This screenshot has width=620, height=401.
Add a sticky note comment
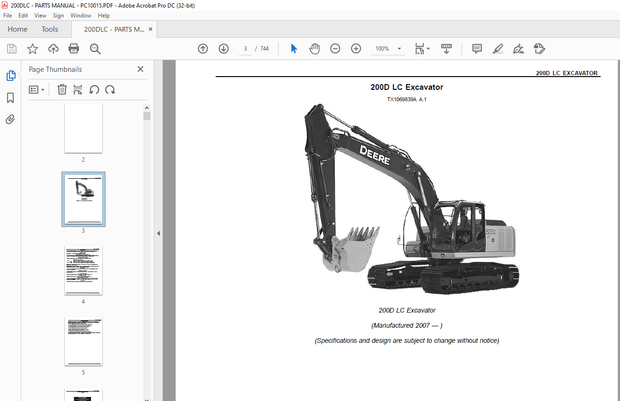477,49
